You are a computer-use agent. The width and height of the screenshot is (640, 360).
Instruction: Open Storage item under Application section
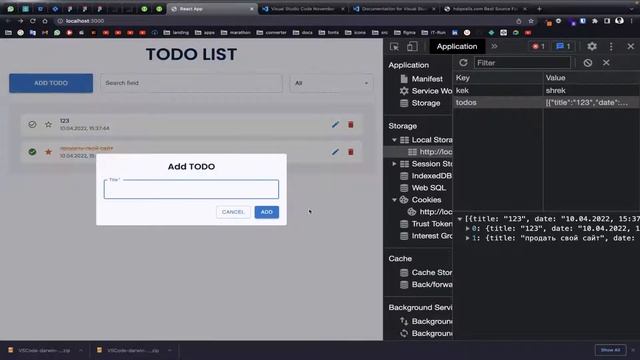click(420, 103)
